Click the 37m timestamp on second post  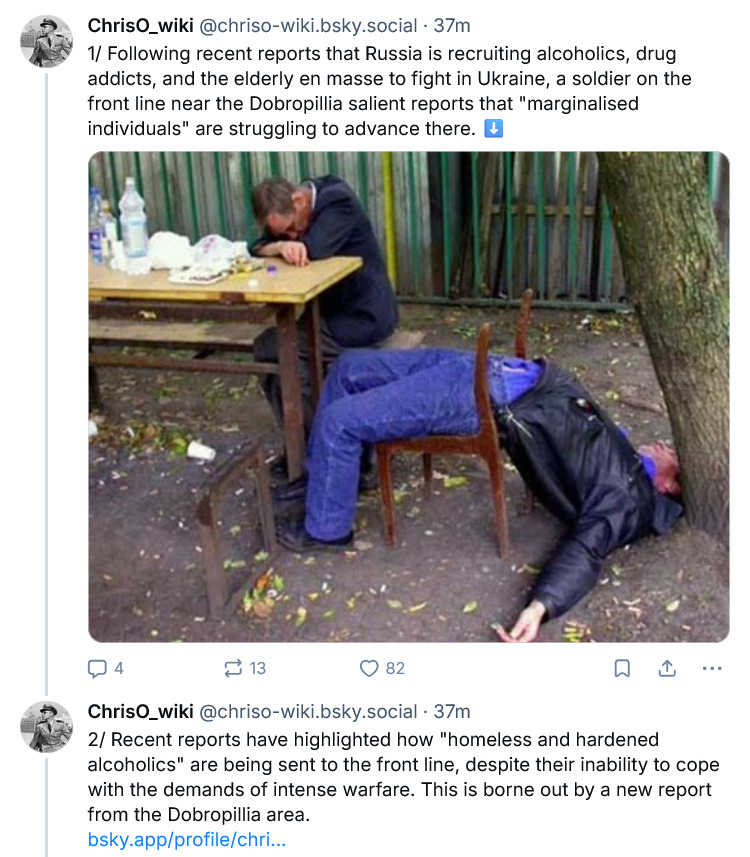[x=452, y=712]
